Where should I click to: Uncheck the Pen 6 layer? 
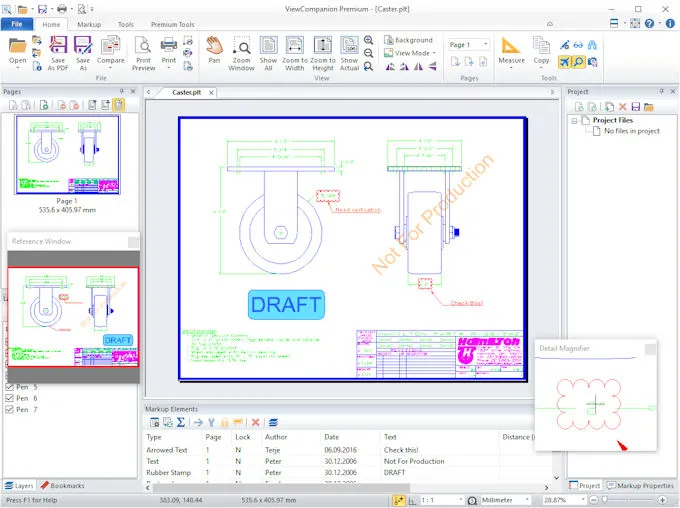pyautogui.click(x=11, y=398)
